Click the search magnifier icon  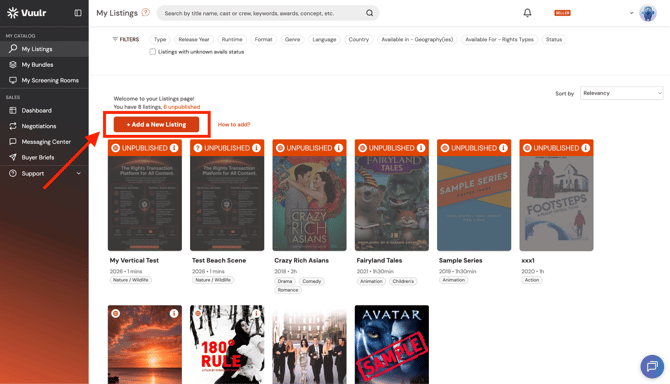click(370, 13)
